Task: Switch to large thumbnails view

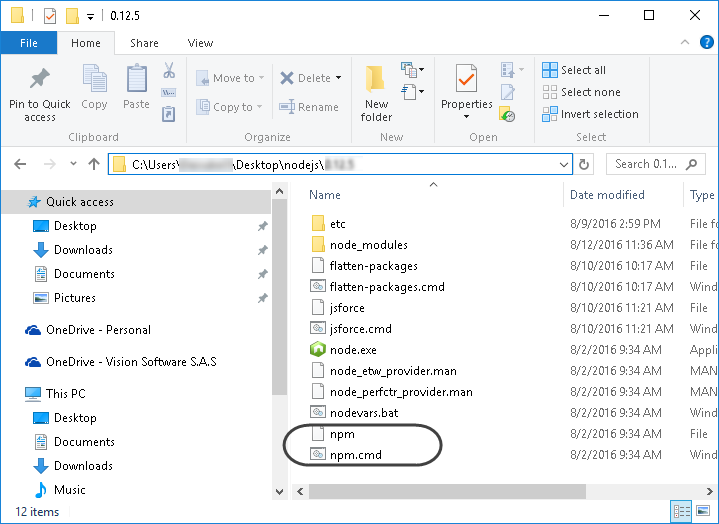Action: 702,511
